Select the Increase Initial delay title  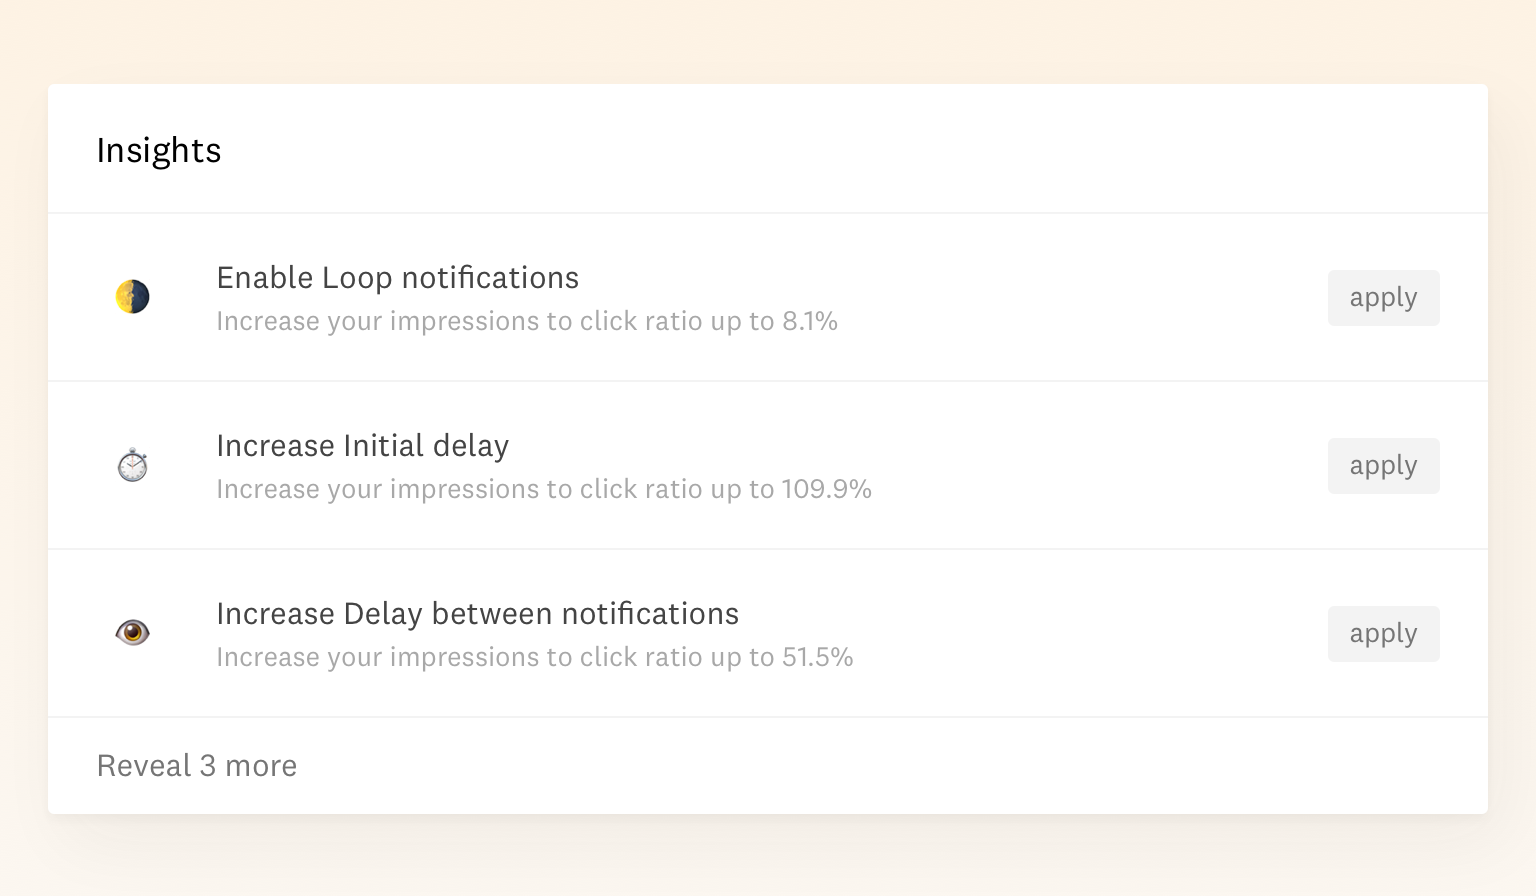point(363,446)
